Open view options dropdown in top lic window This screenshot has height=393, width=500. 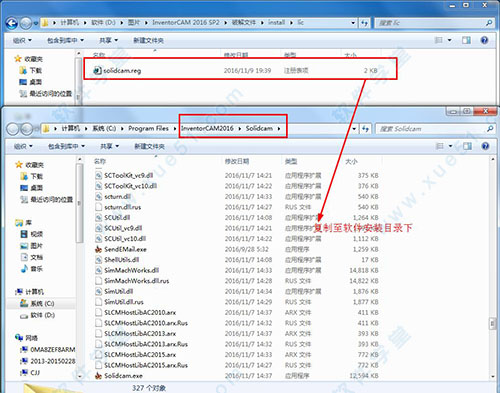pos(450,40)
